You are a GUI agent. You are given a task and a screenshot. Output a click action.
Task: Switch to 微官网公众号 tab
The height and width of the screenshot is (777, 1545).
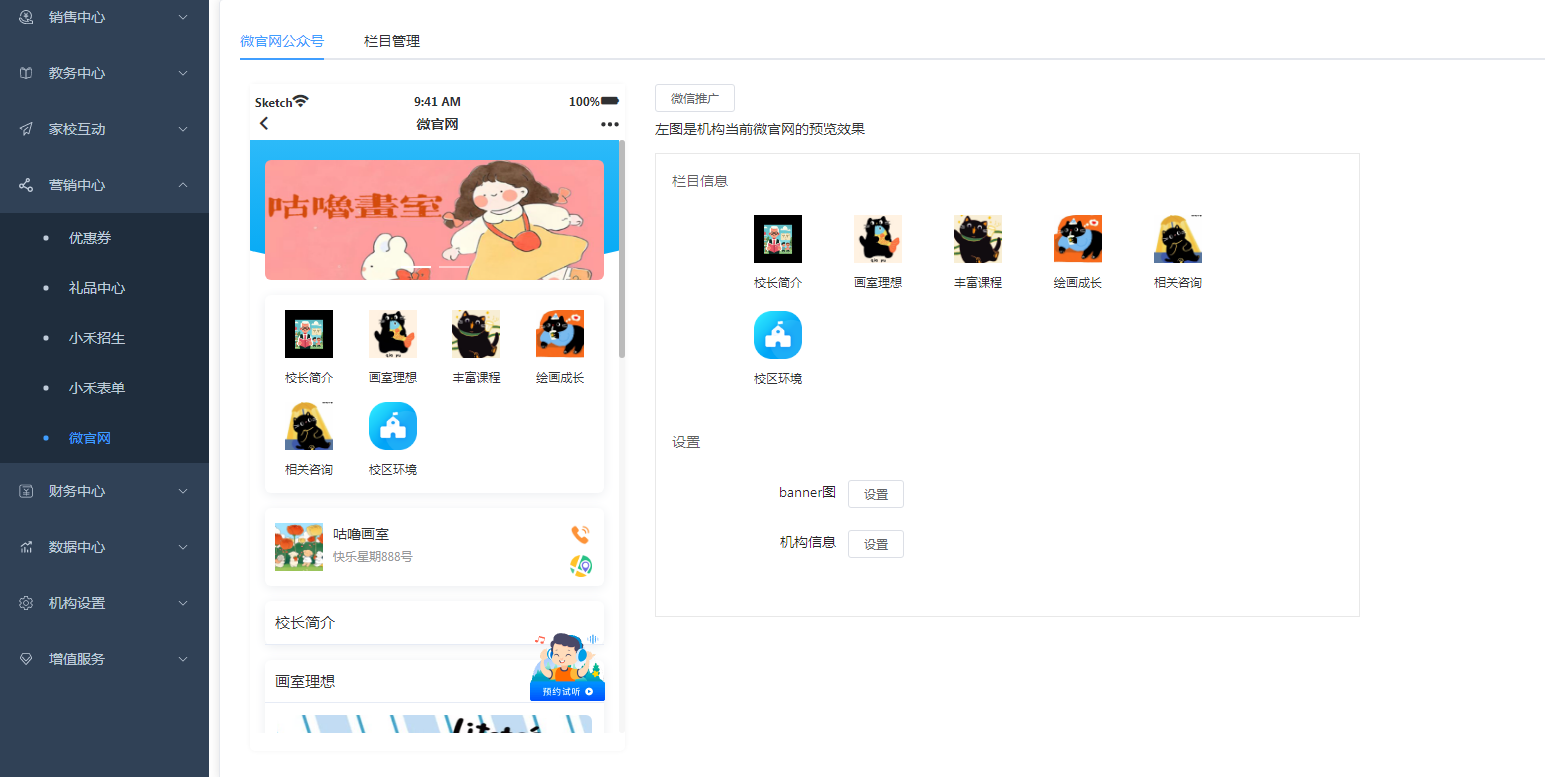(x=282, y=41)
